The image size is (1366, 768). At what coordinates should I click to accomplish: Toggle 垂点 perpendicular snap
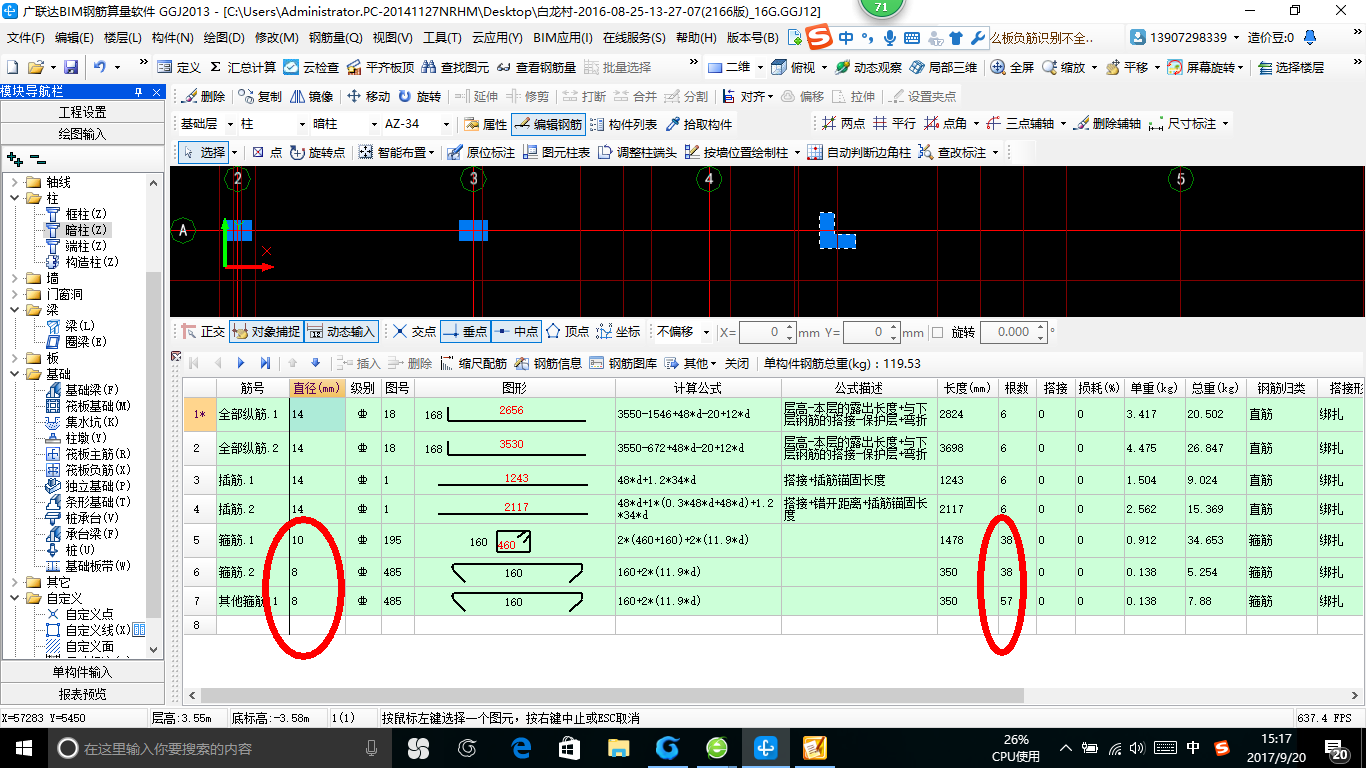(465, 331)
